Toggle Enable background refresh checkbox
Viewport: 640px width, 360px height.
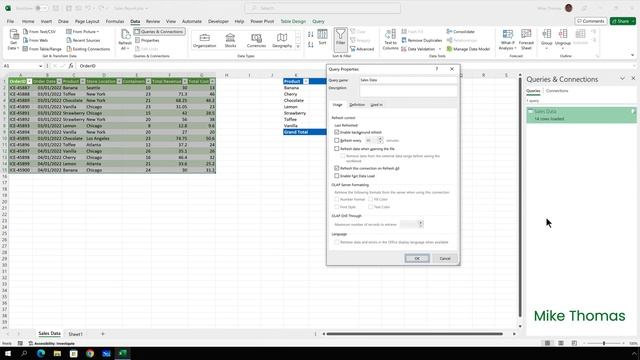pyautogui.click(x=337, y=132)
